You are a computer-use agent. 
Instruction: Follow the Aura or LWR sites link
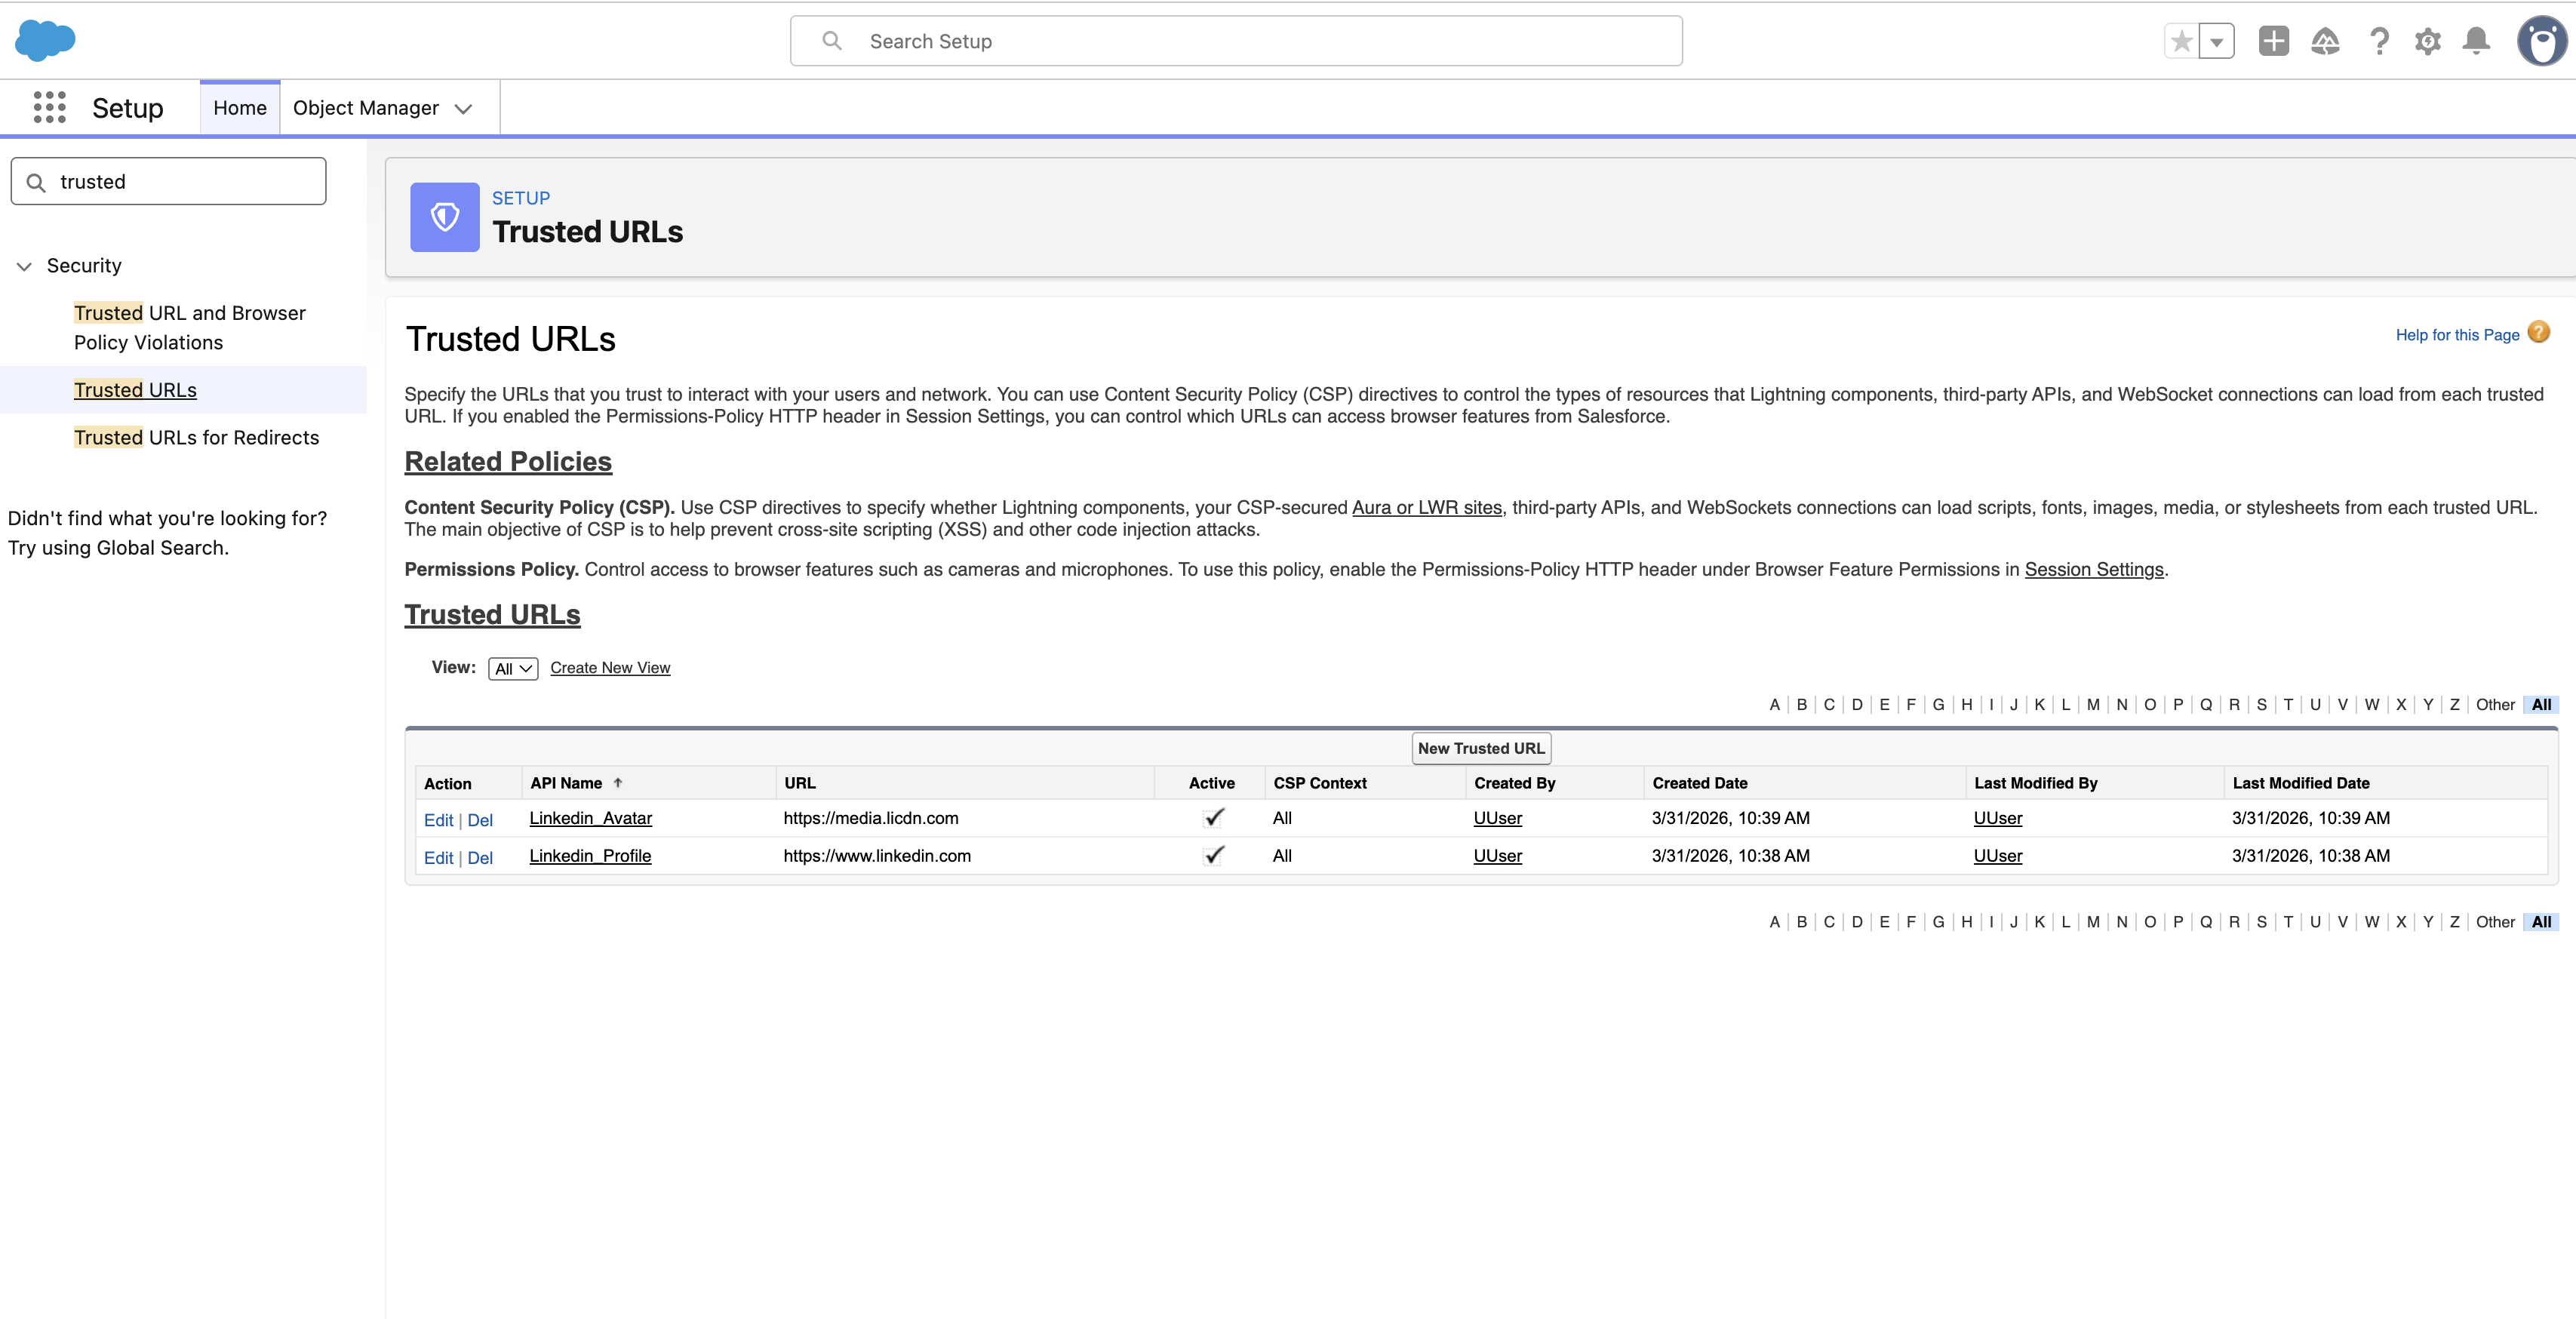[x=1427, y=507]
